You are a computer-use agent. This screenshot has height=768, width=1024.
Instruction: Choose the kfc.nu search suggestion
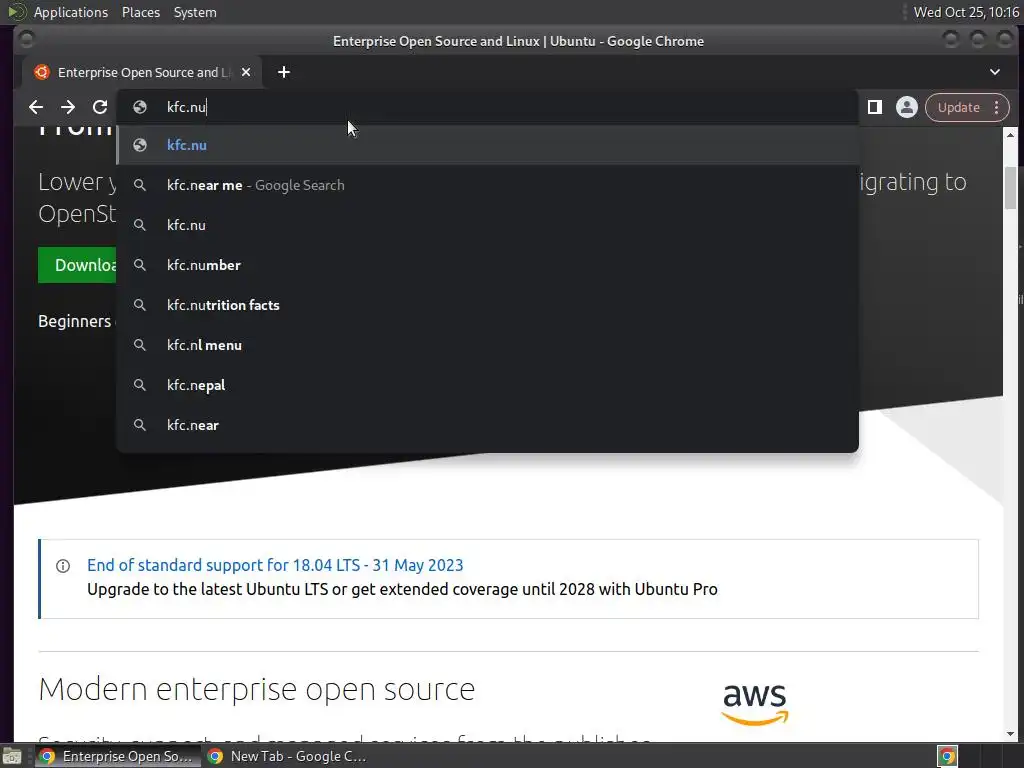[x=487, y=225]
